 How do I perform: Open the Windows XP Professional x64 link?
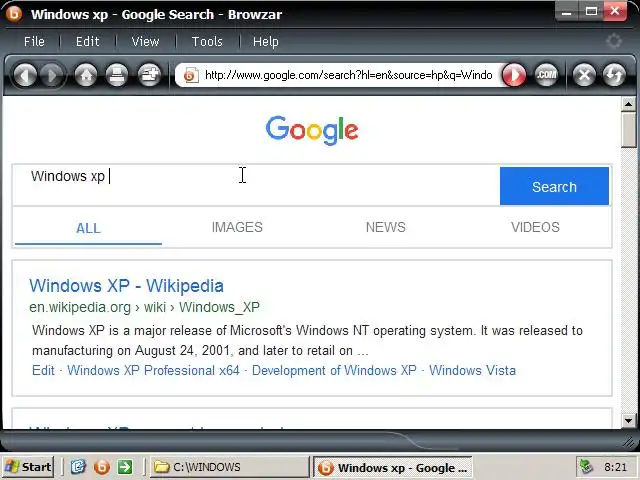tap(153, 370)
